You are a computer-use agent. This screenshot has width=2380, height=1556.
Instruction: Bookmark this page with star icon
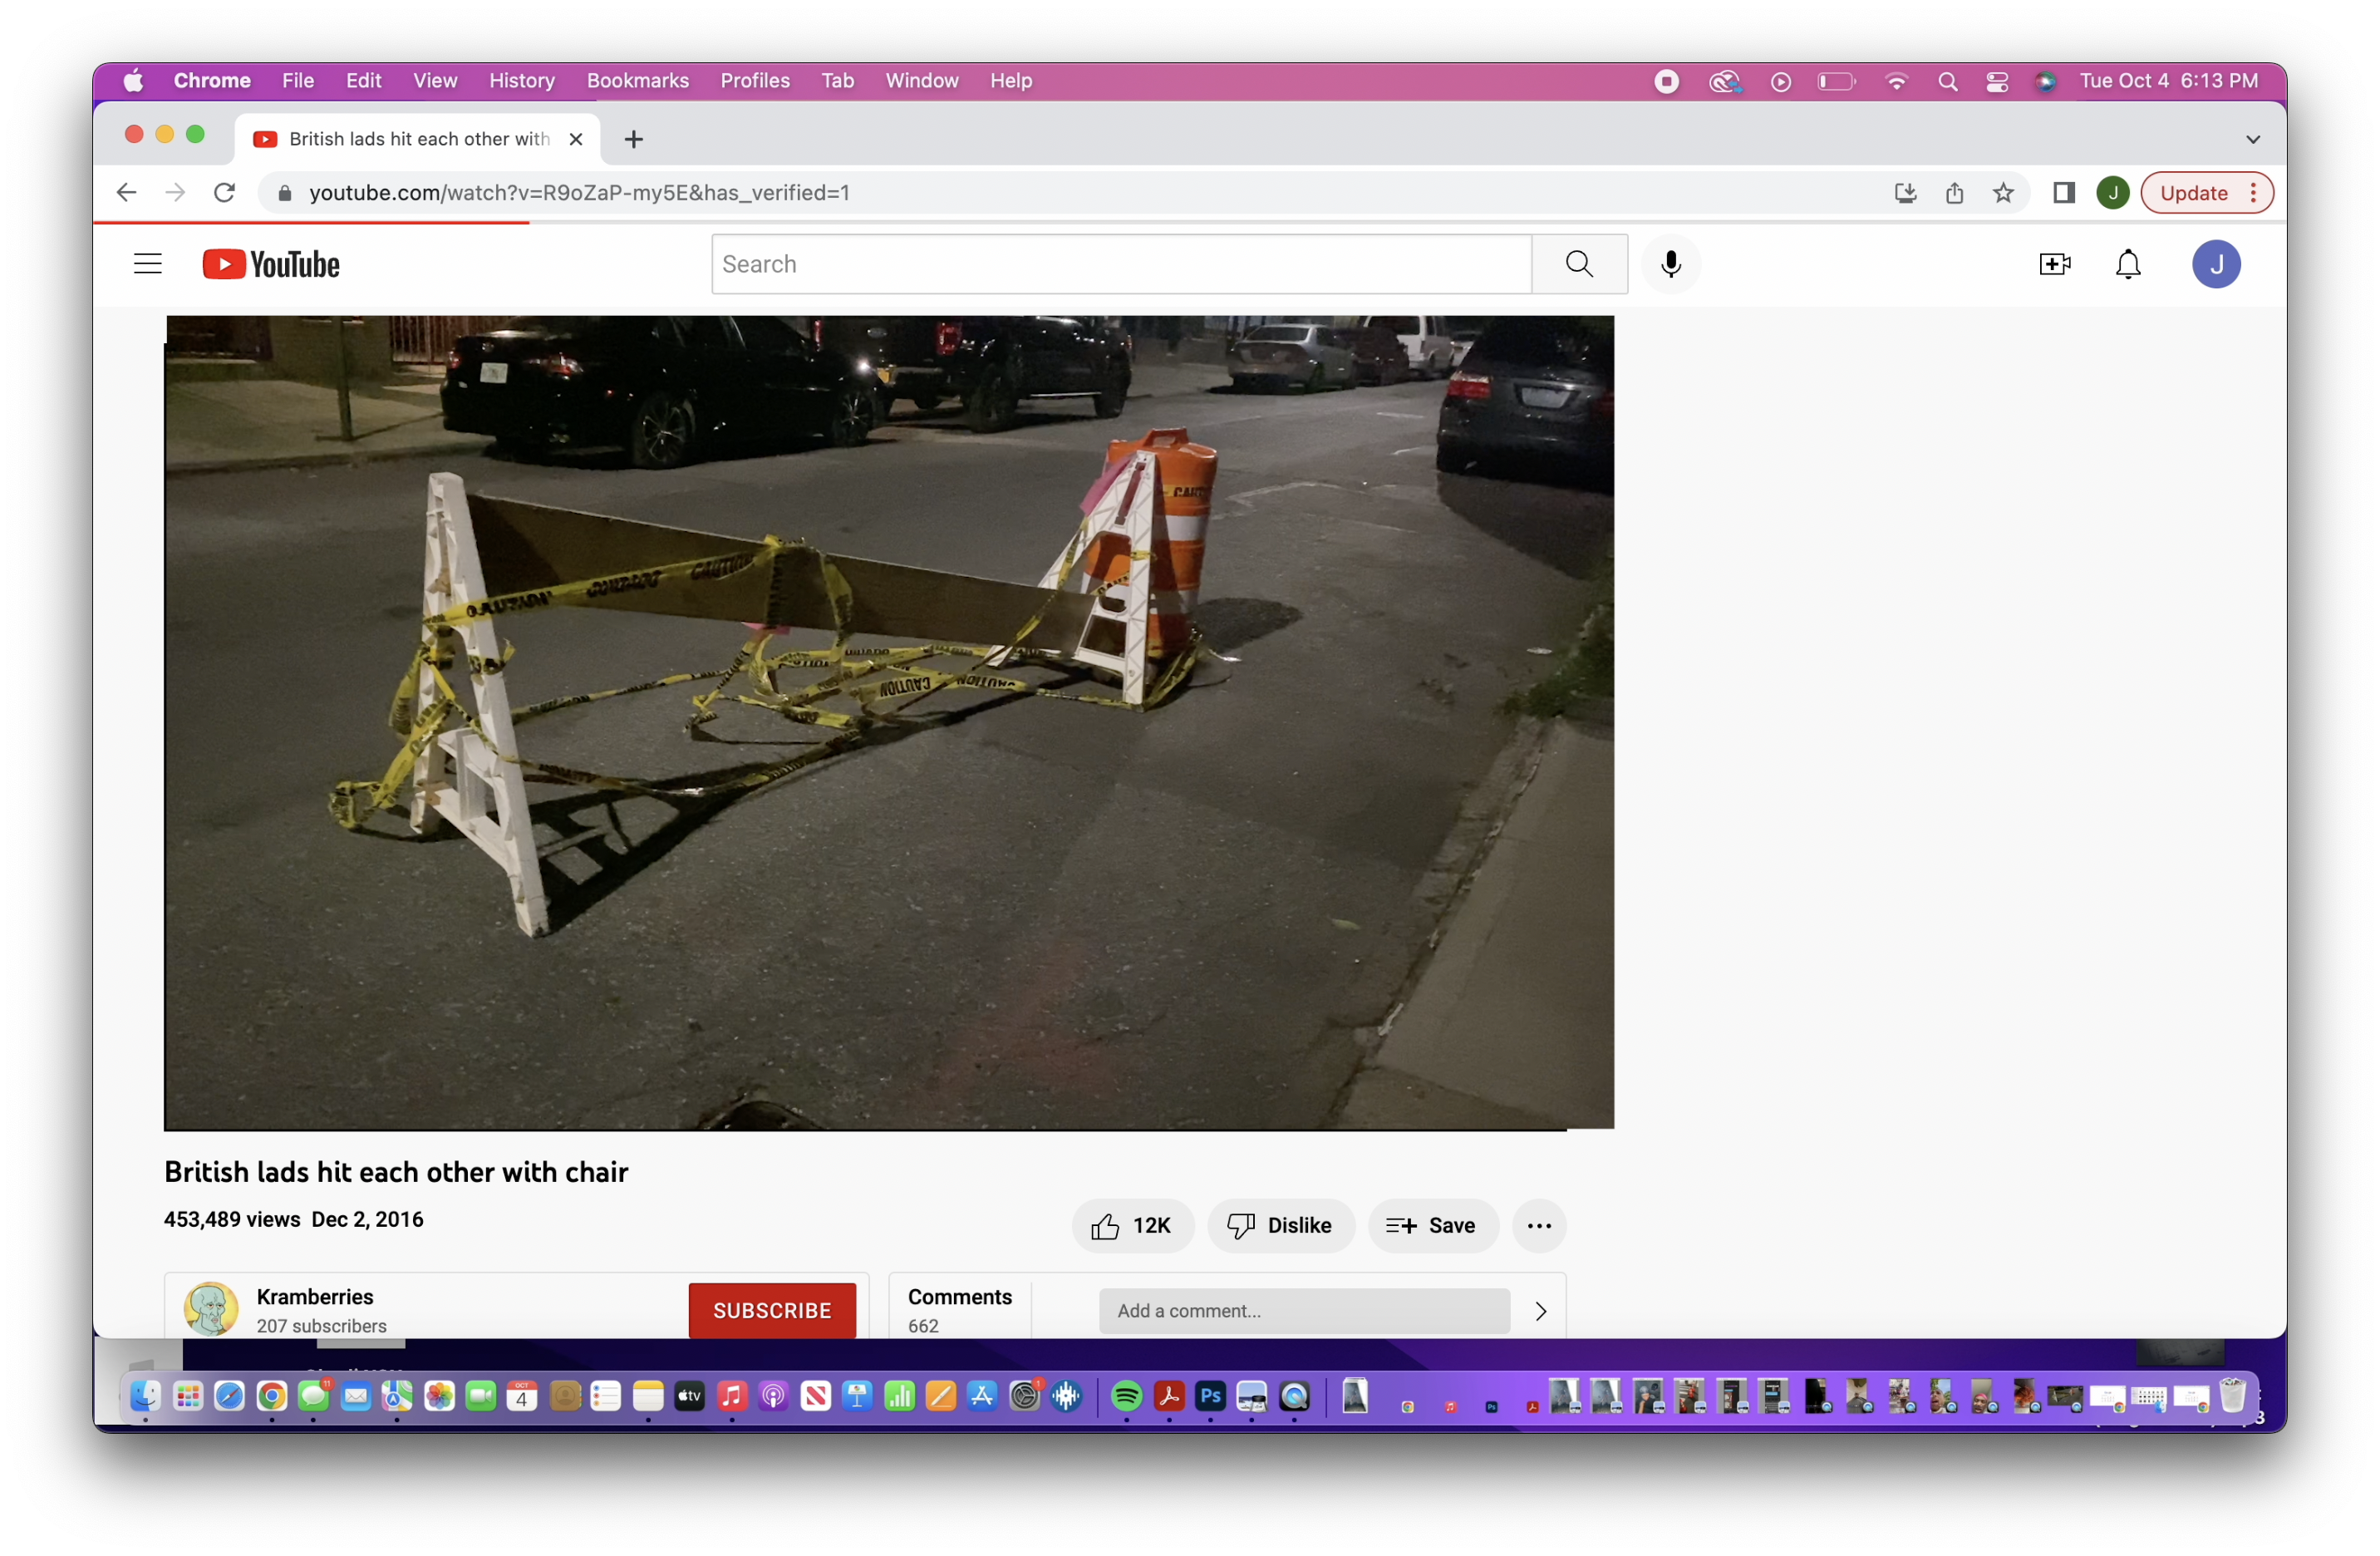pos(2003,193)
